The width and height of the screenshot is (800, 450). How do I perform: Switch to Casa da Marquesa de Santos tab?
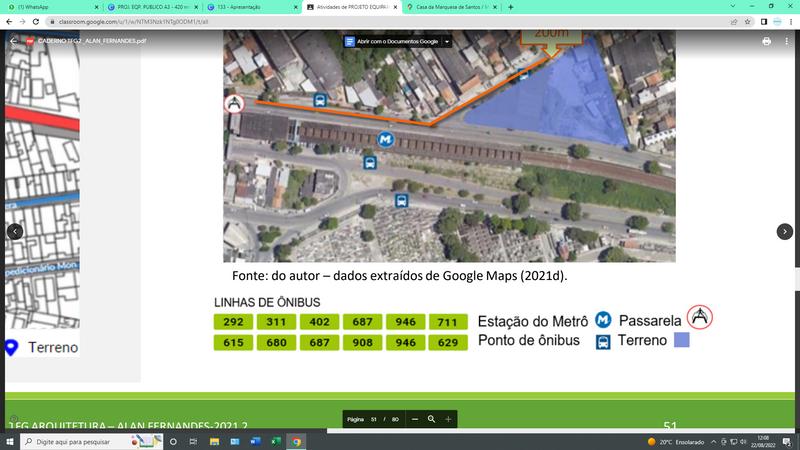click(x=452, y=7)
